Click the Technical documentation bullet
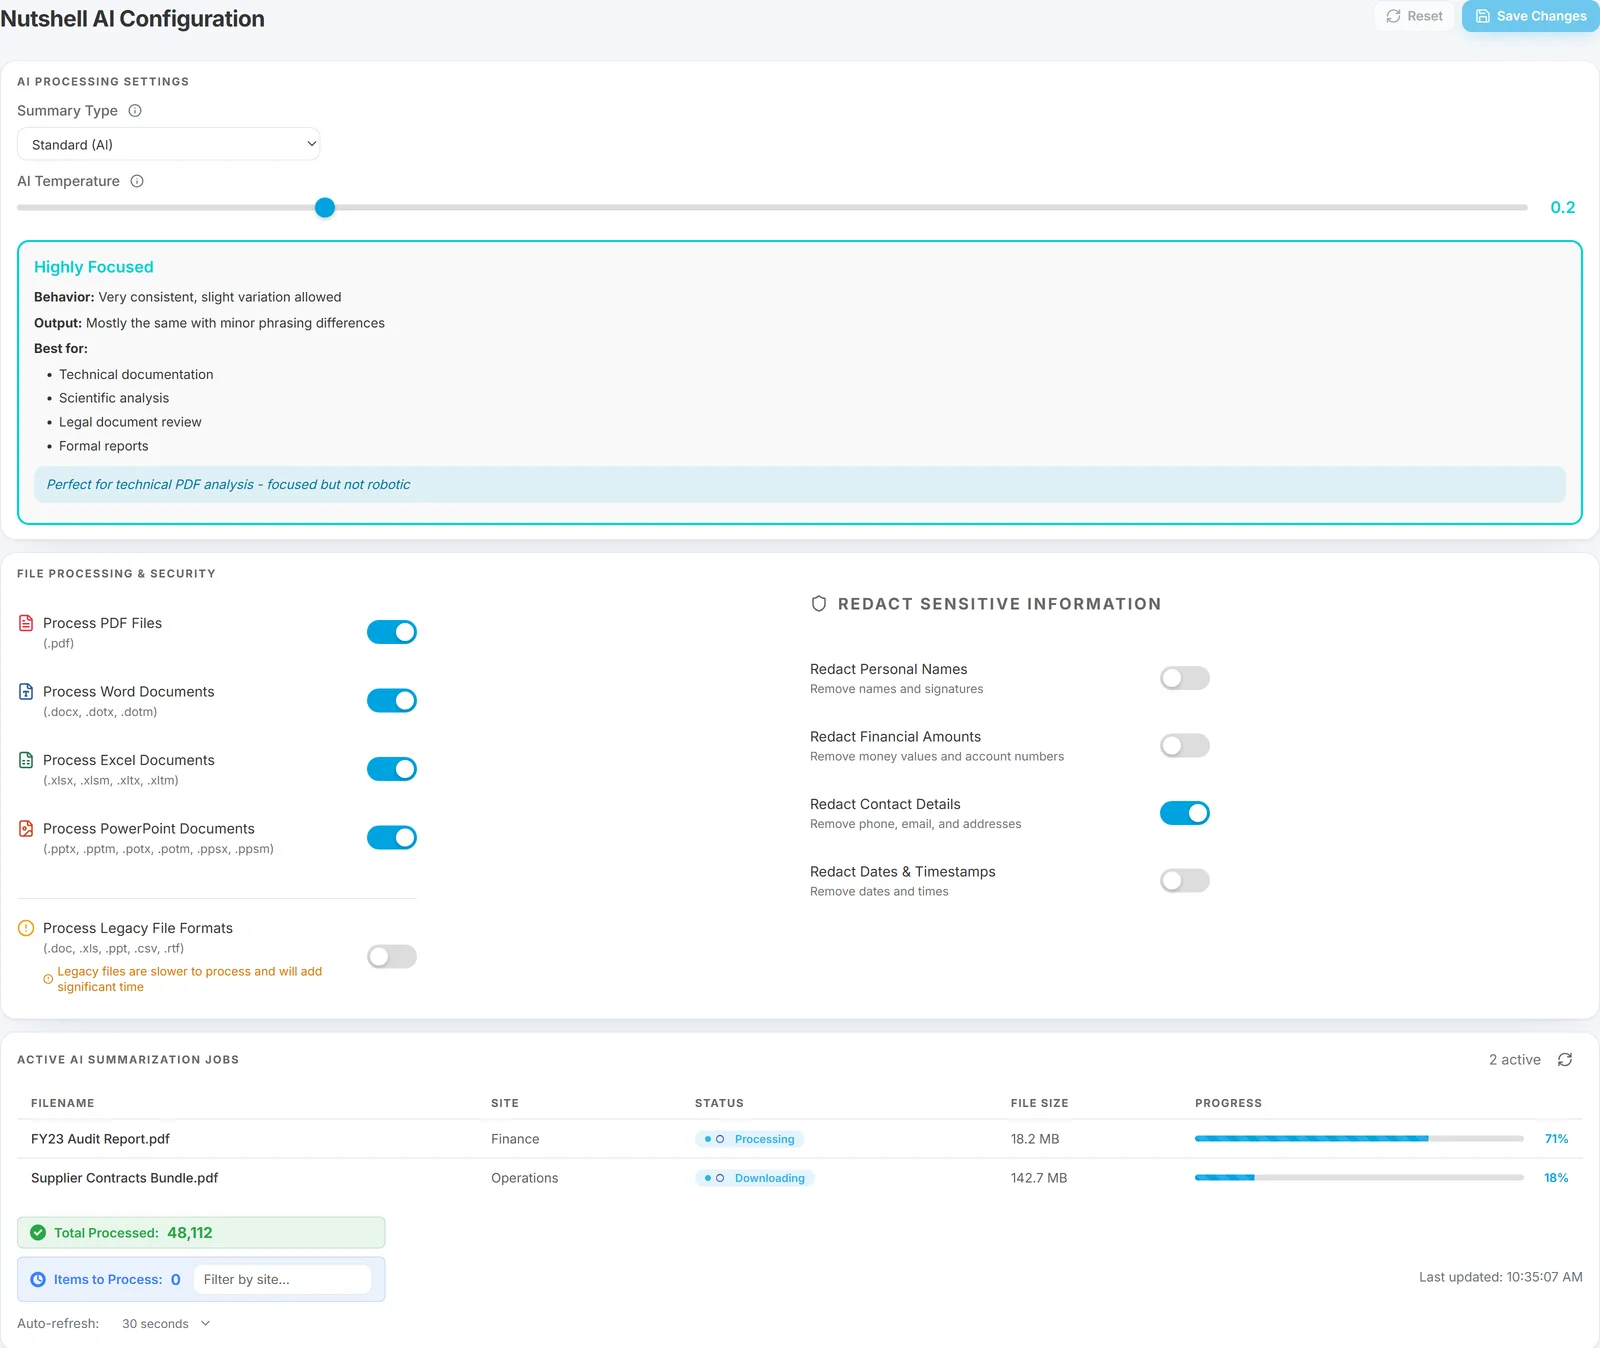 (x=136, y=374)
